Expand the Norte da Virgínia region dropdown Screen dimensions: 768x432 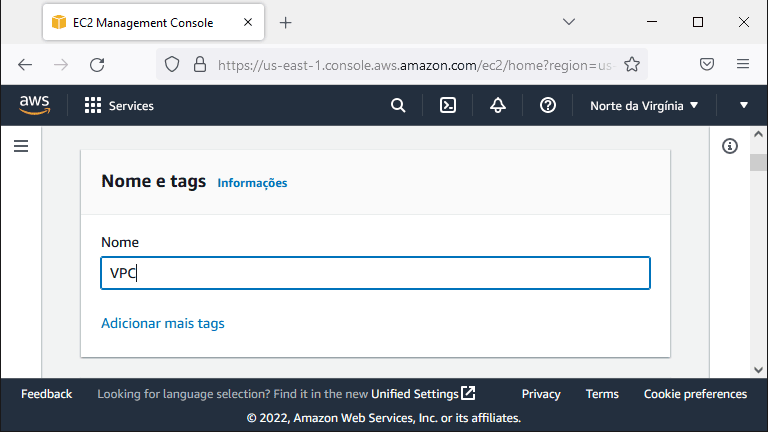pyautogui.click(x=644, y=106)
